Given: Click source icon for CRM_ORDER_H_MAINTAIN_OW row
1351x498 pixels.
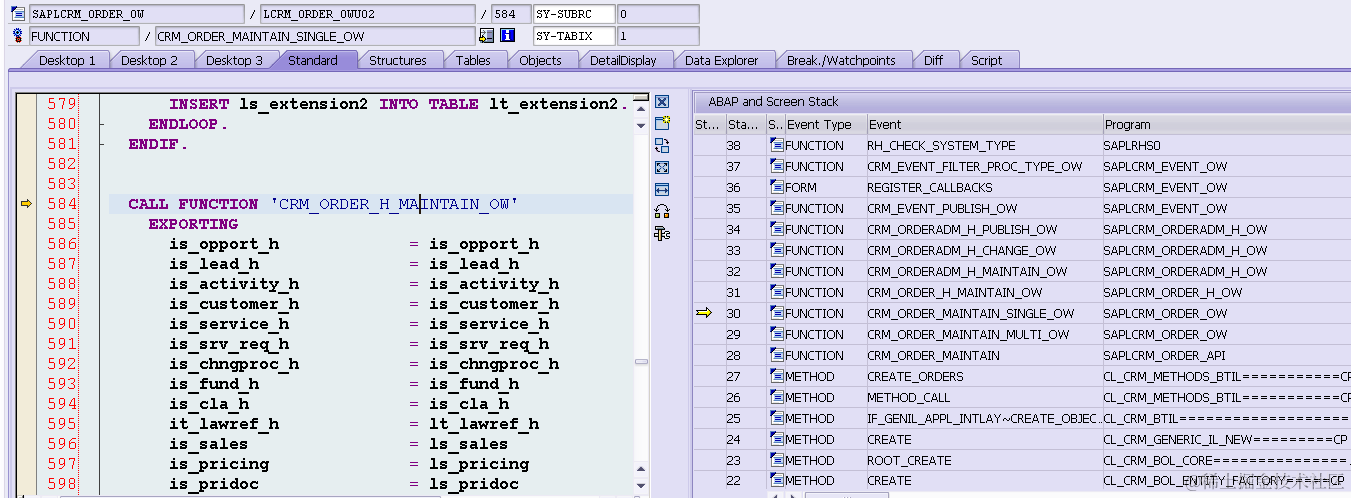Looking at the screenshot, I should pos(777,293).
